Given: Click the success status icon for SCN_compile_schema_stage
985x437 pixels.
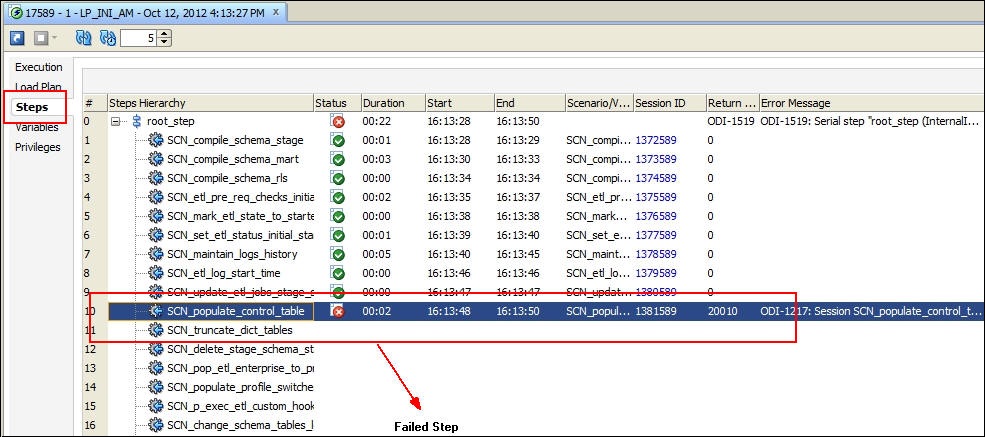Looking at the screenshot, I should pyautogui.click(x=338, y=140).
